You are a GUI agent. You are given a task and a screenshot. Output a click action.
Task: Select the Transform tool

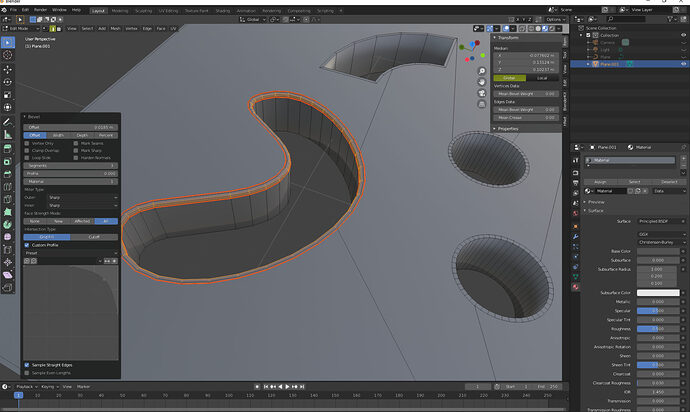pos(7,107)
